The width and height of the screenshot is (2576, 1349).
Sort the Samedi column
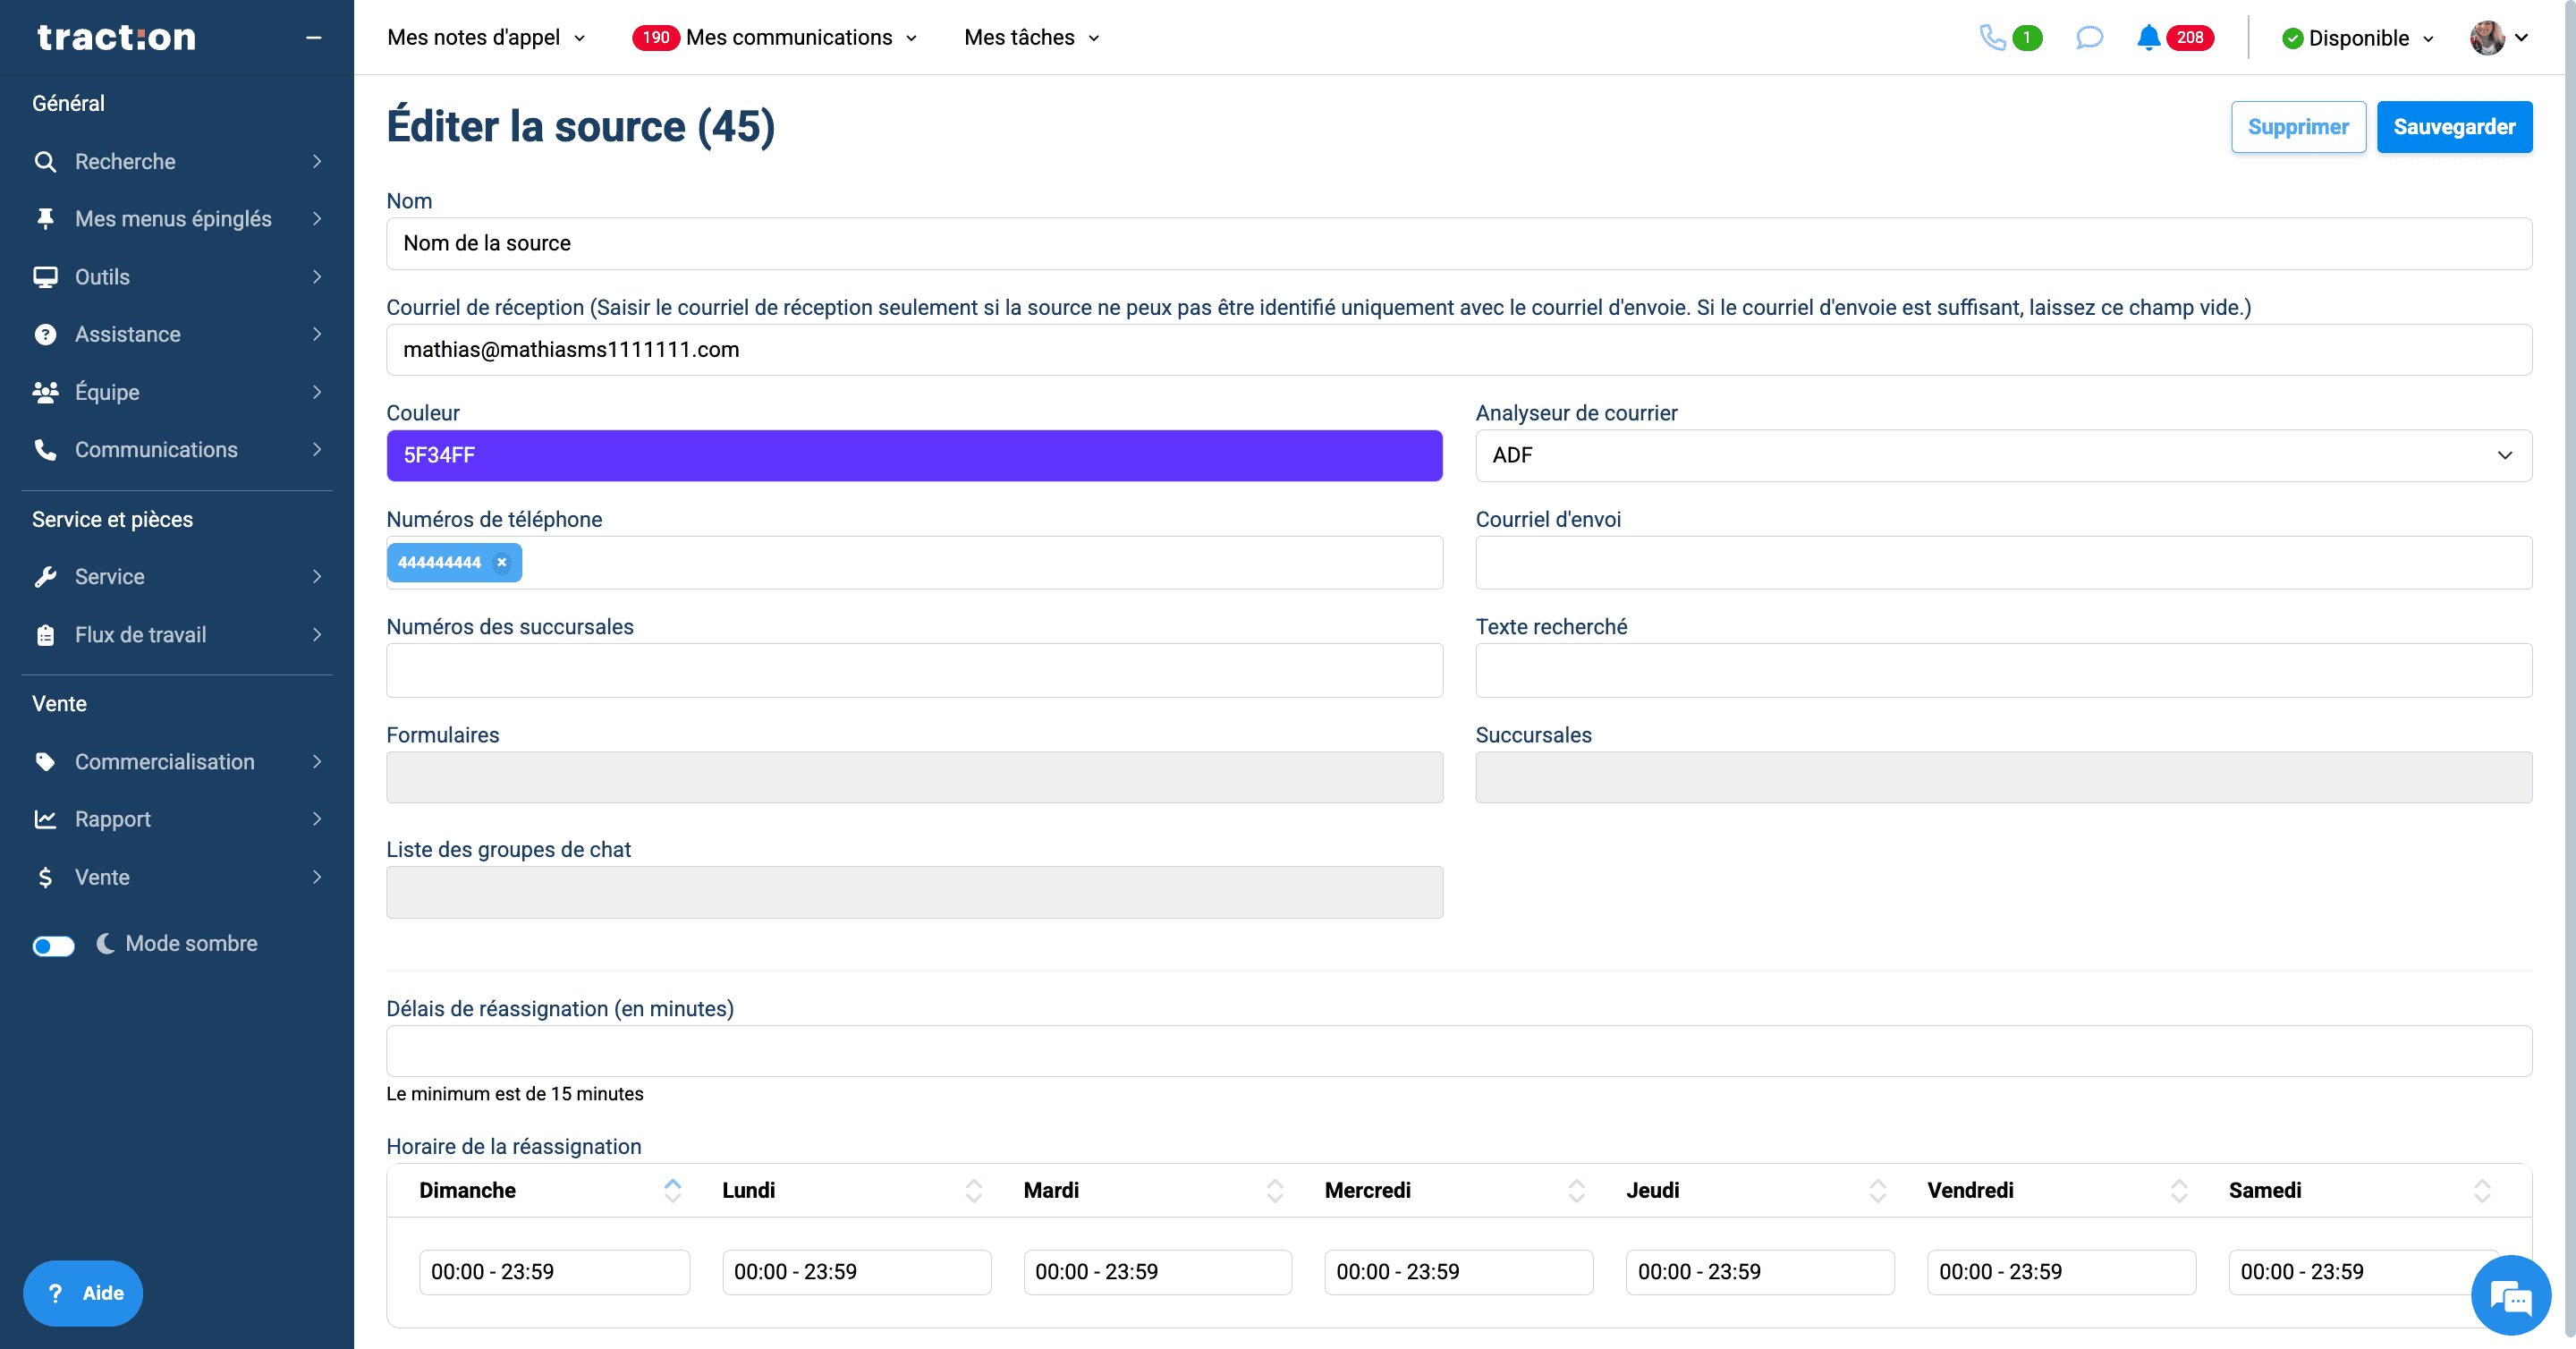[x=2481, y=1190]
